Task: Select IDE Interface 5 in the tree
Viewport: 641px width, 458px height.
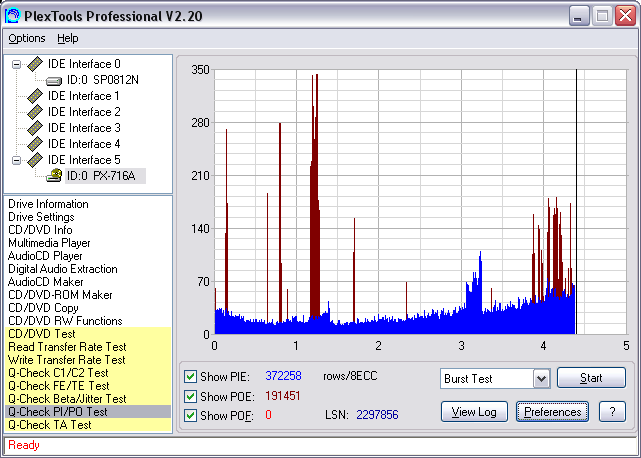Action: coord(84,159)
